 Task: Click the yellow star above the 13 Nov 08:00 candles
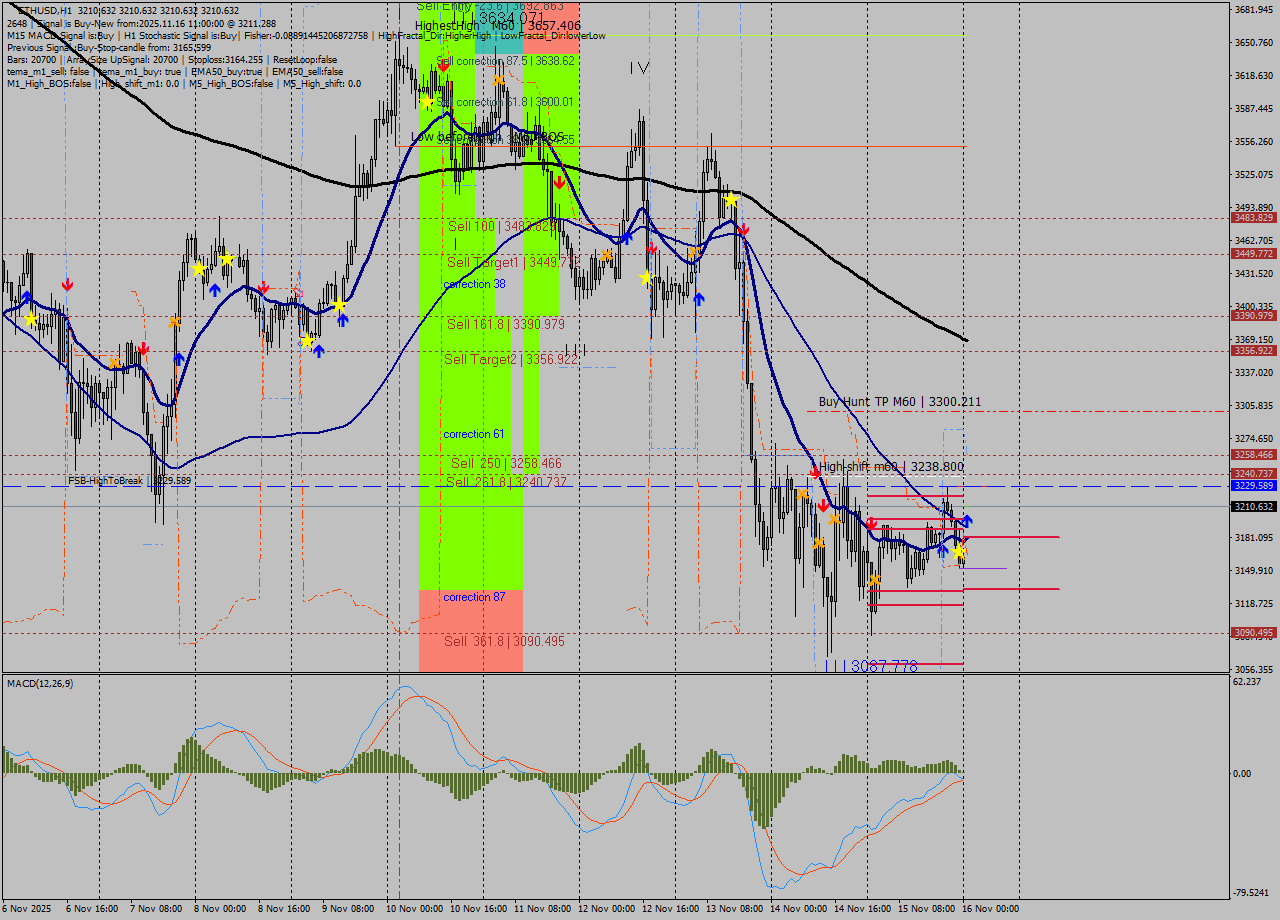pos(731,200)
